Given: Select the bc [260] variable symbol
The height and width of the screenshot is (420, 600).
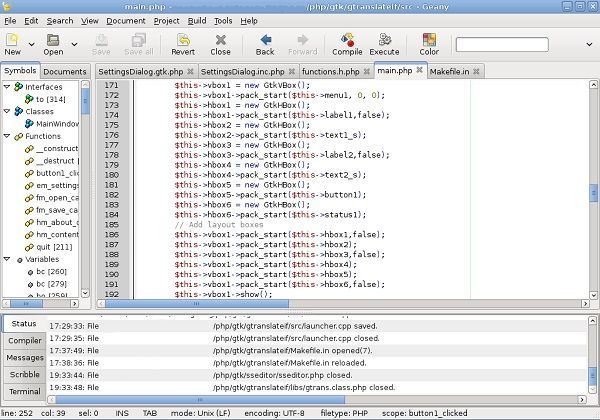Looking at the screenshot, I should [x=47, y=272].
